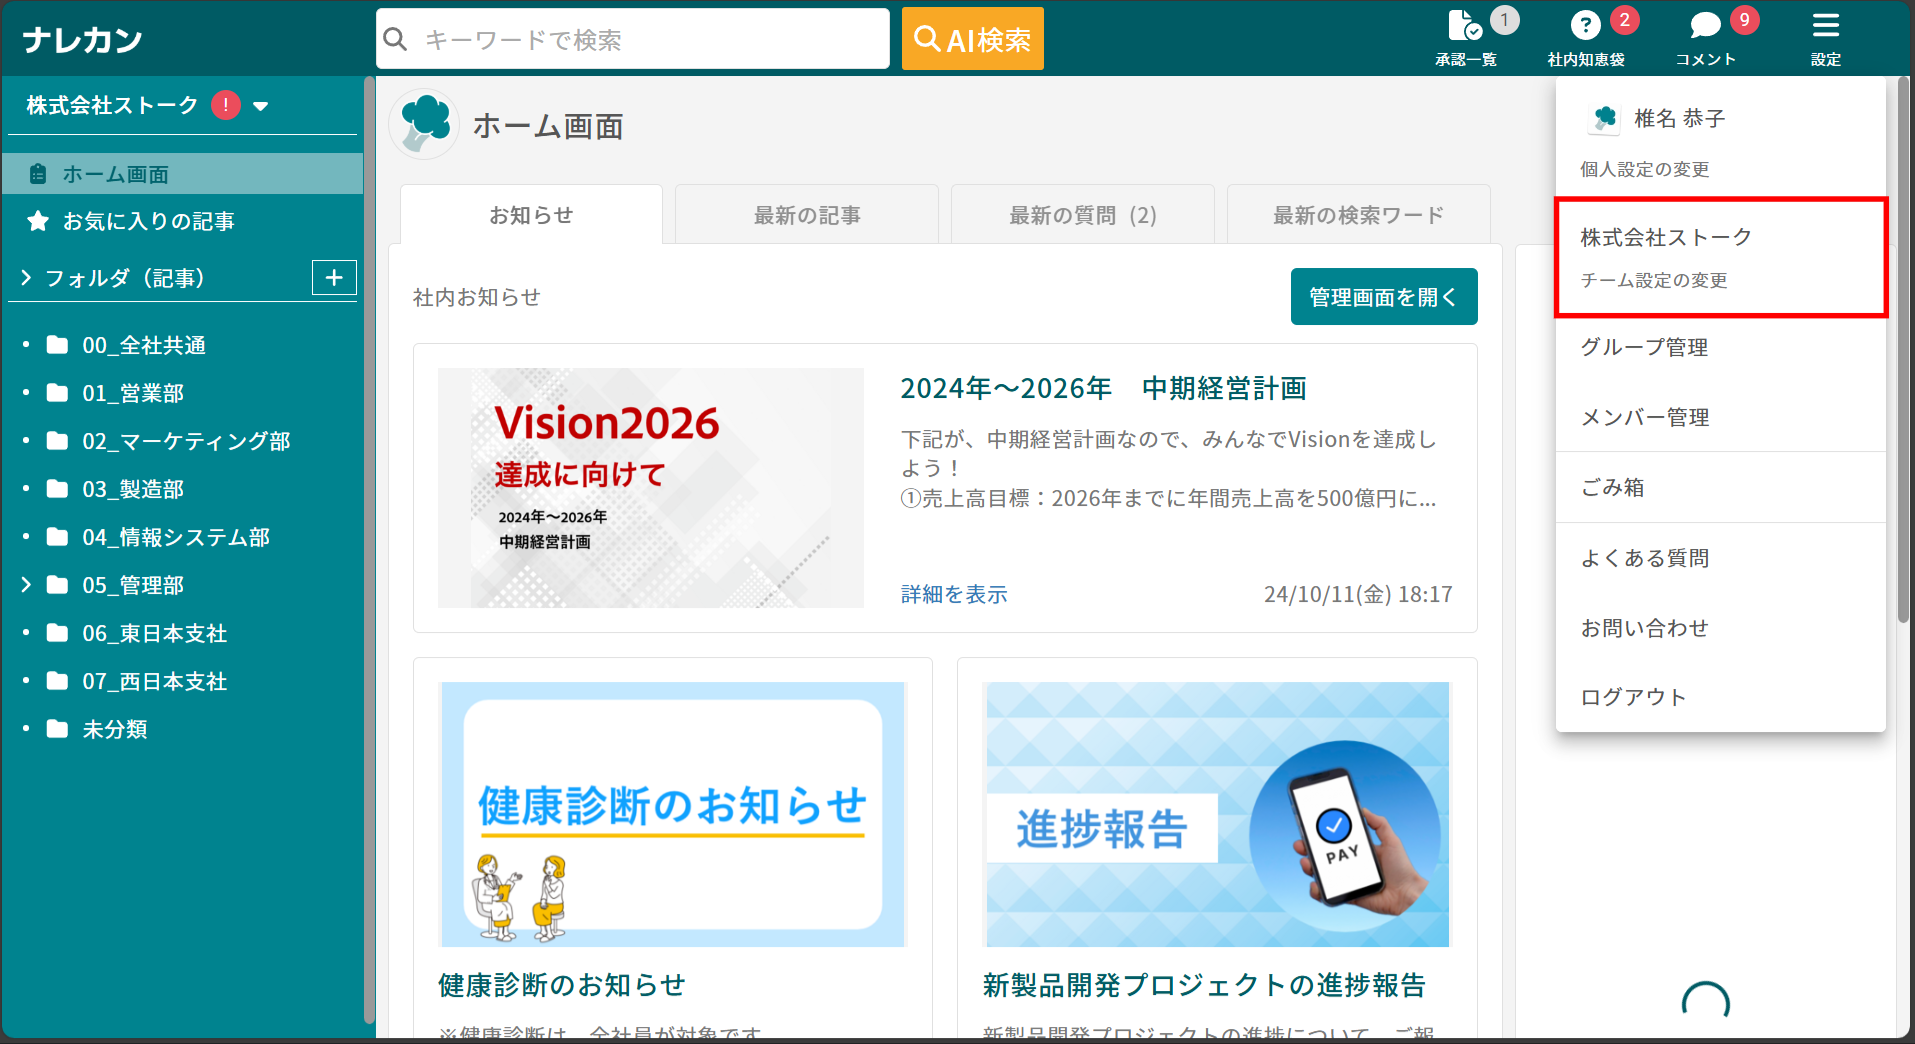Open the 健康診断のお知らせ thumbnail
Screen dimensions: 1915x1044
[x=672, y=814]
